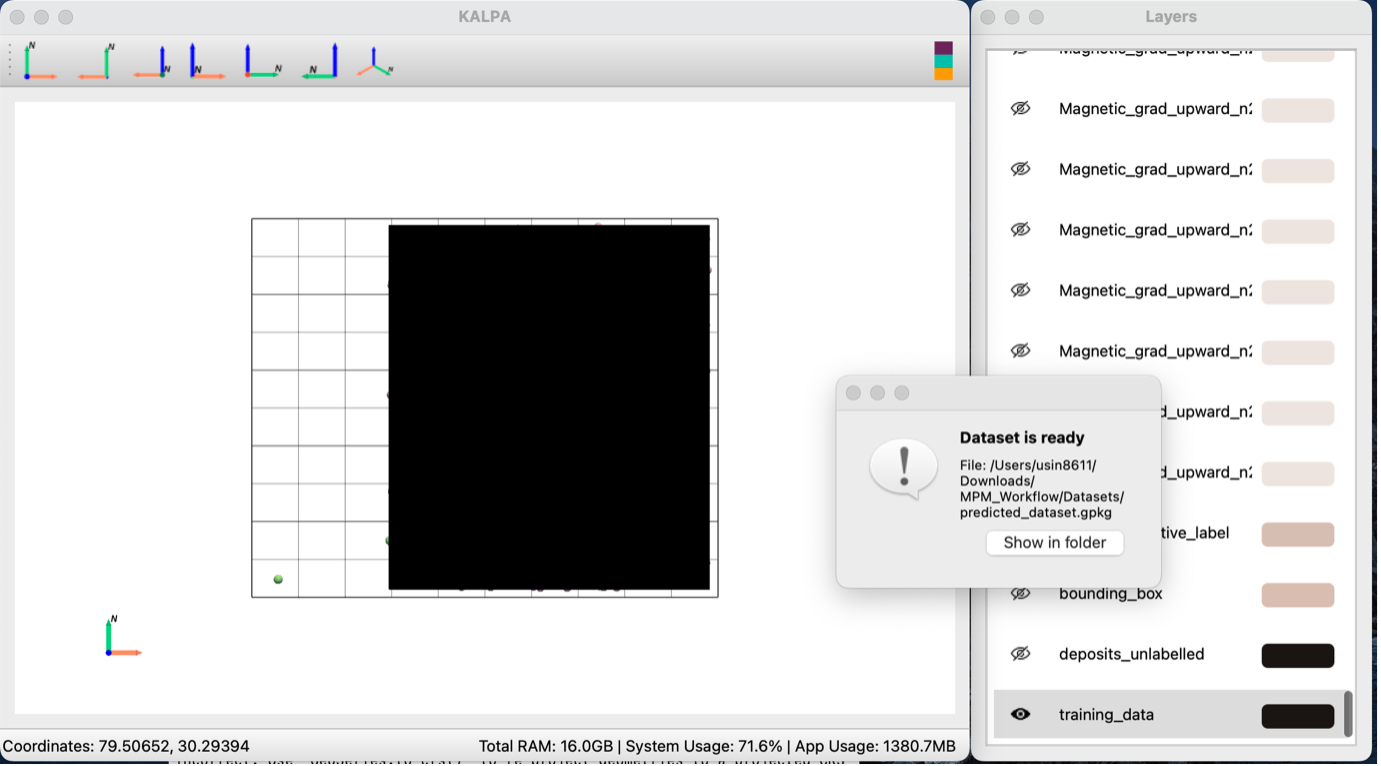1381x766 pixels.
Task: Click the purple-teal-orange color legend icon
Action: pos(943,61)
